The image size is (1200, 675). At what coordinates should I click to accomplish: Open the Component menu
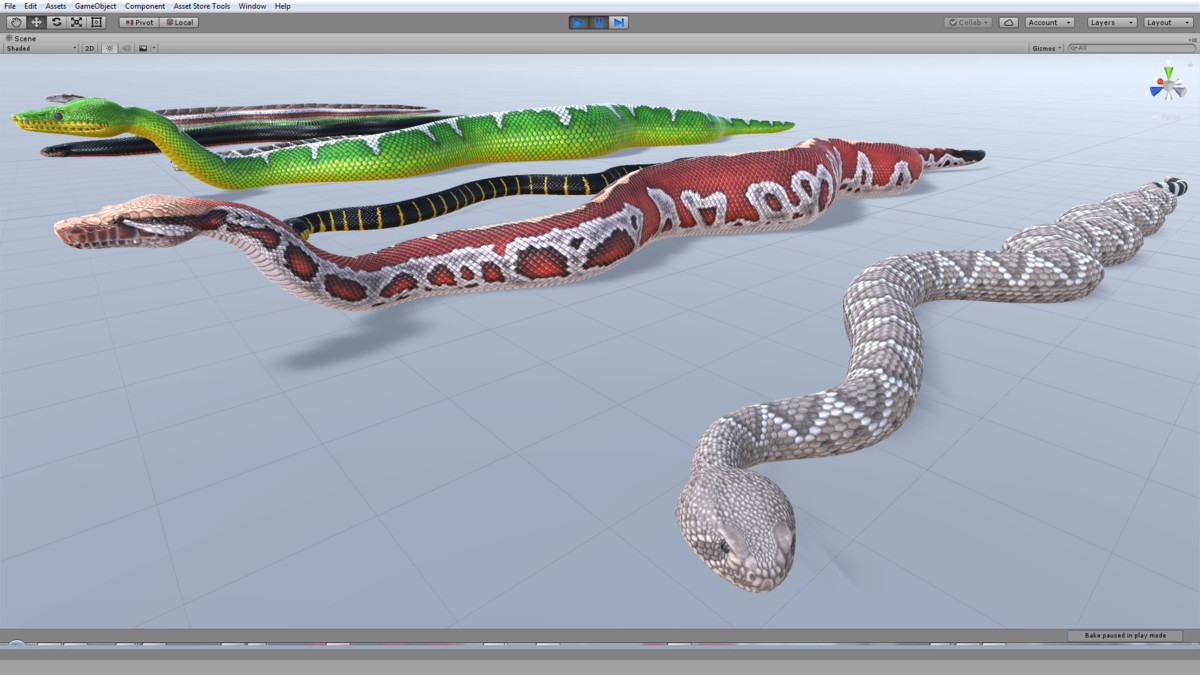145,5
